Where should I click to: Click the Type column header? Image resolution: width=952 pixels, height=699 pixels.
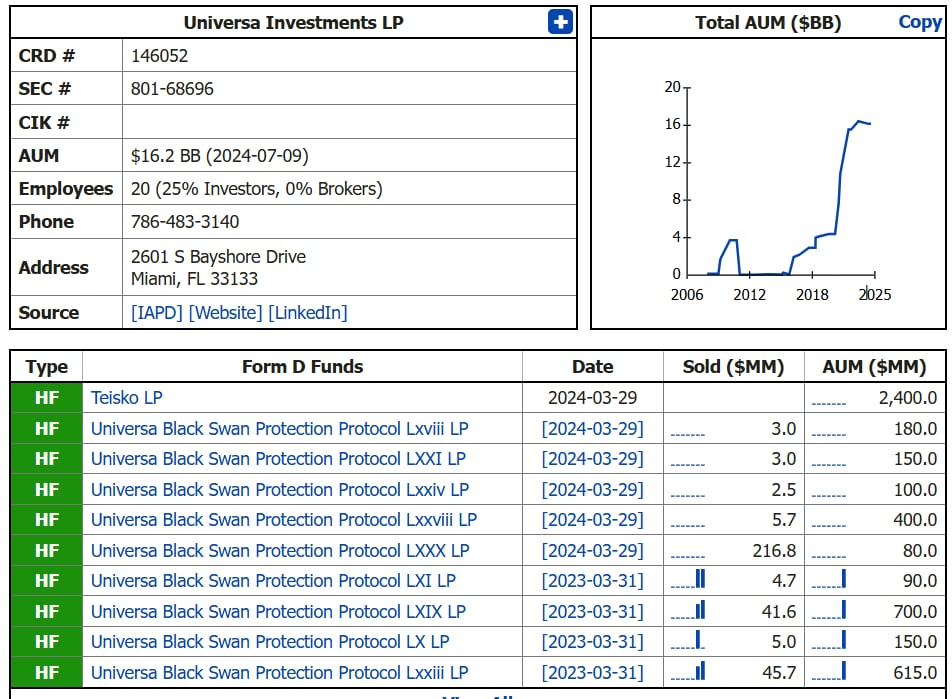pos(47,367)
